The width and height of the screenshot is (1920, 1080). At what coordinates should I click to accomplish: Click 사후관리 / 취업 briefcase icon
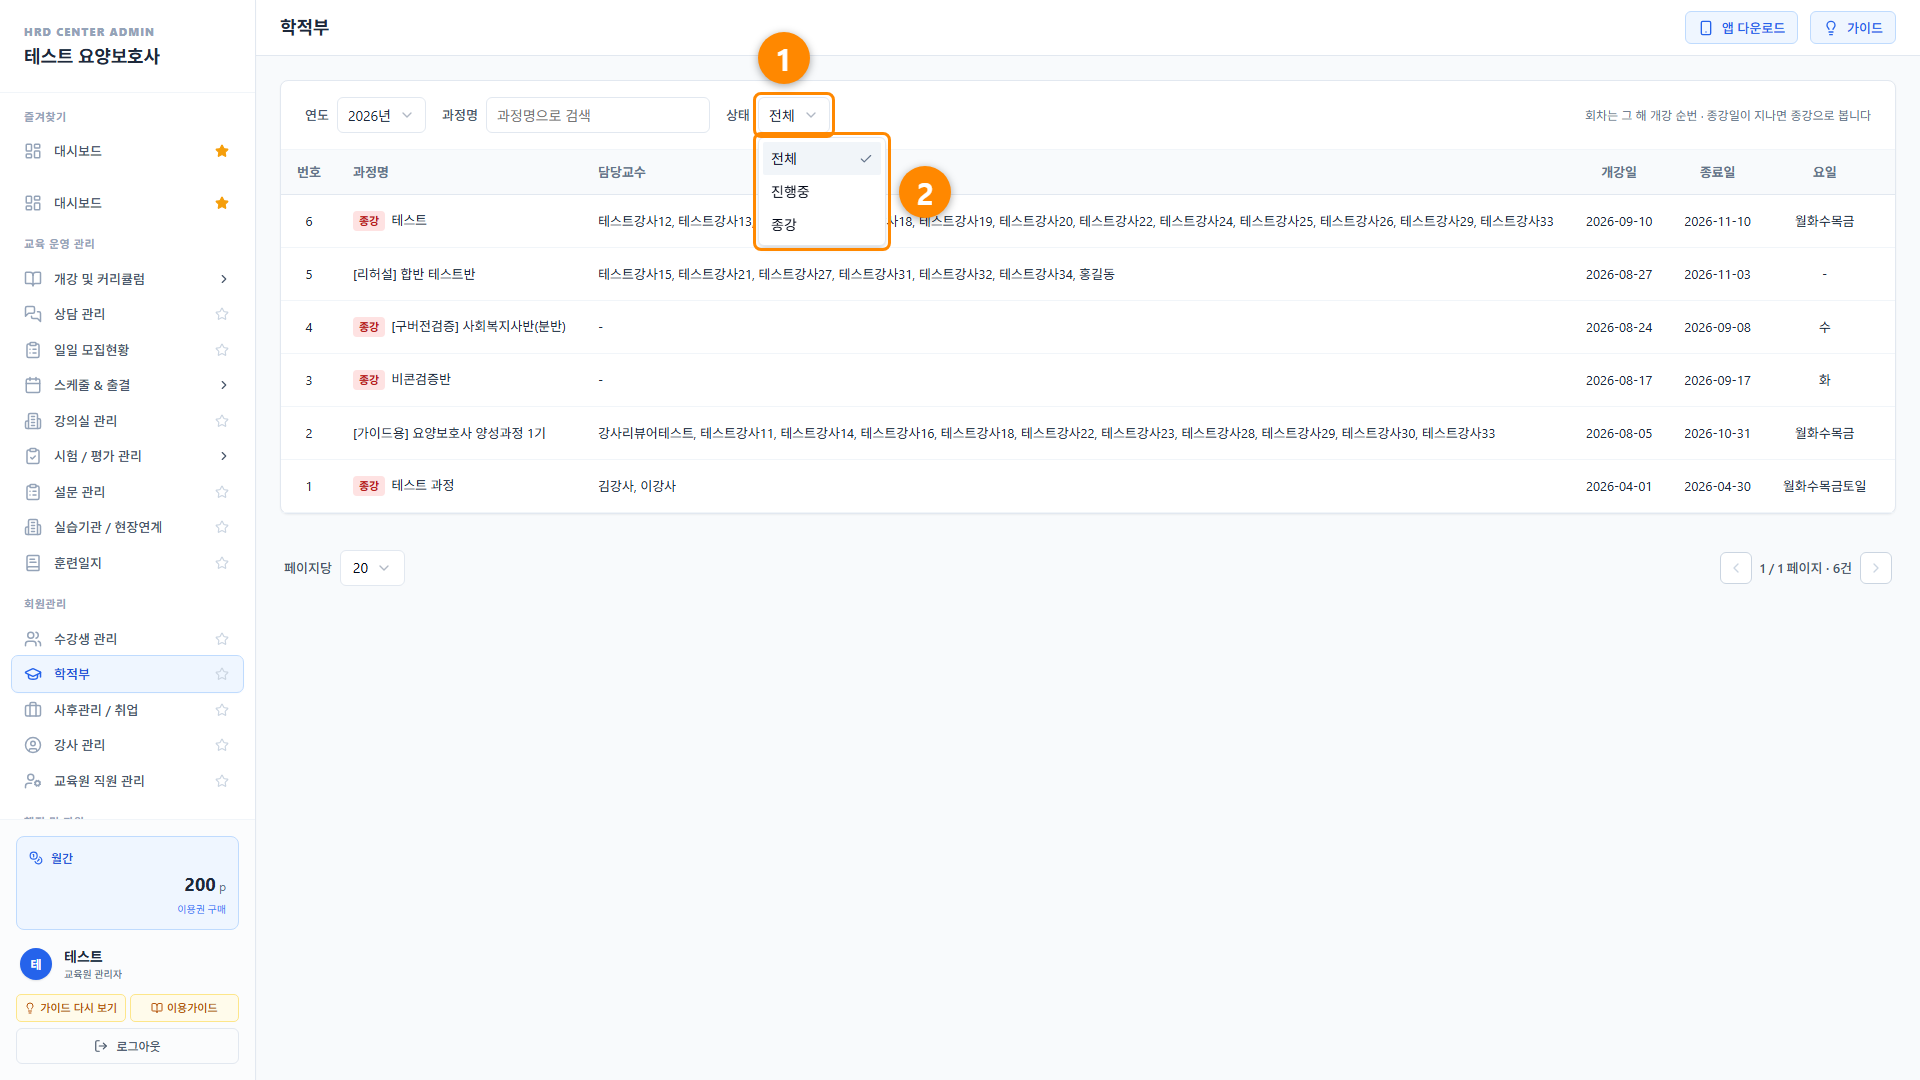point(33,710)
